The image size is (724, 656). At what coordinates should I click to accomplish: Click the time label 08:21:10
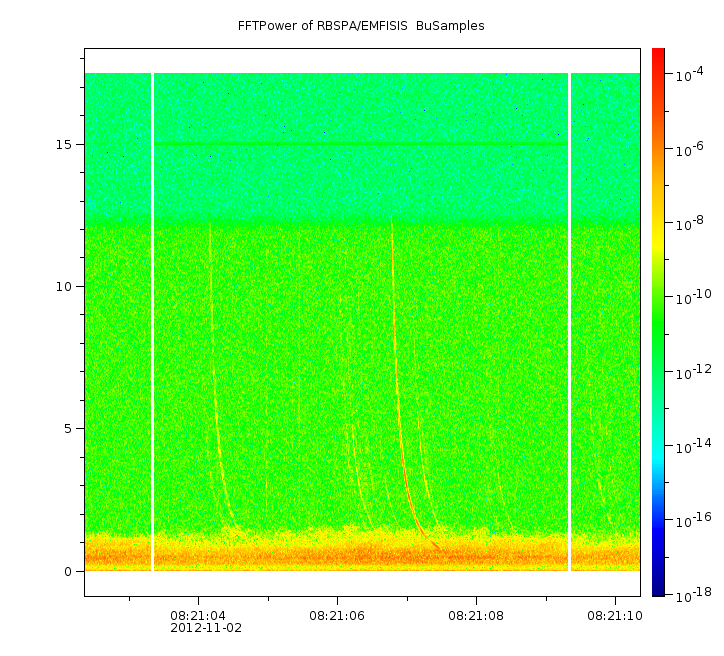[x=615, y=615]
